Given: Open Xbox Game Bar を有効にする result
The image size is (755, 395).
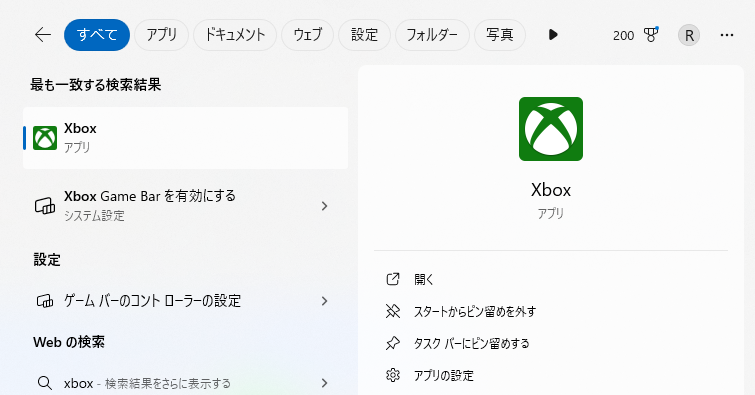Looking at the screenshot, I should pos(185,206).
